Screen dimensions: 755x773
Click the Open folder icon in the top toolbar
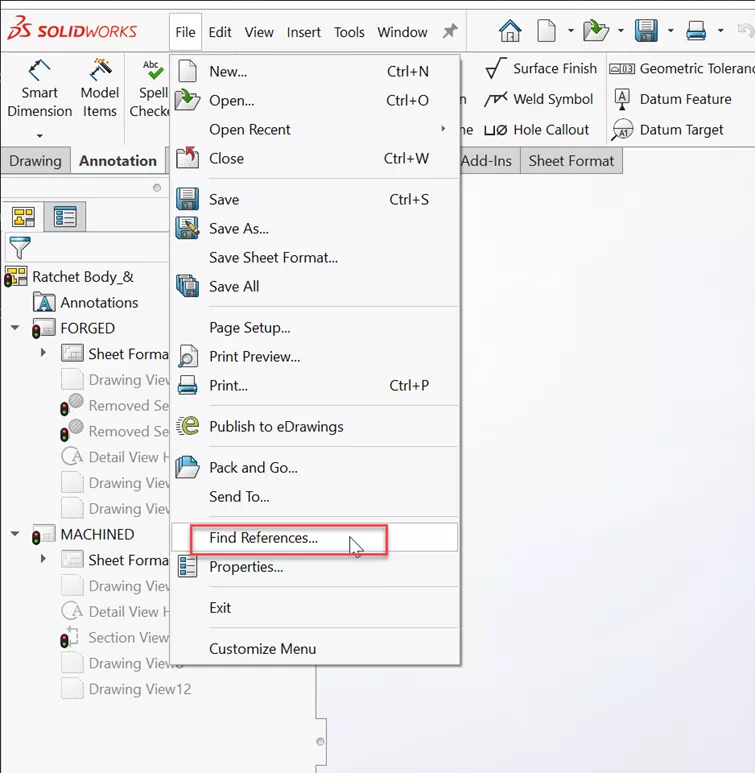point(595,31)
